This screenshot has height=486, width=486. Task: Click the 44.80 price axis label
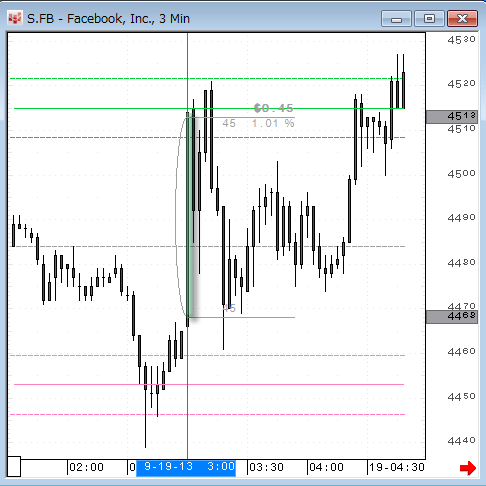pos(461,263)
